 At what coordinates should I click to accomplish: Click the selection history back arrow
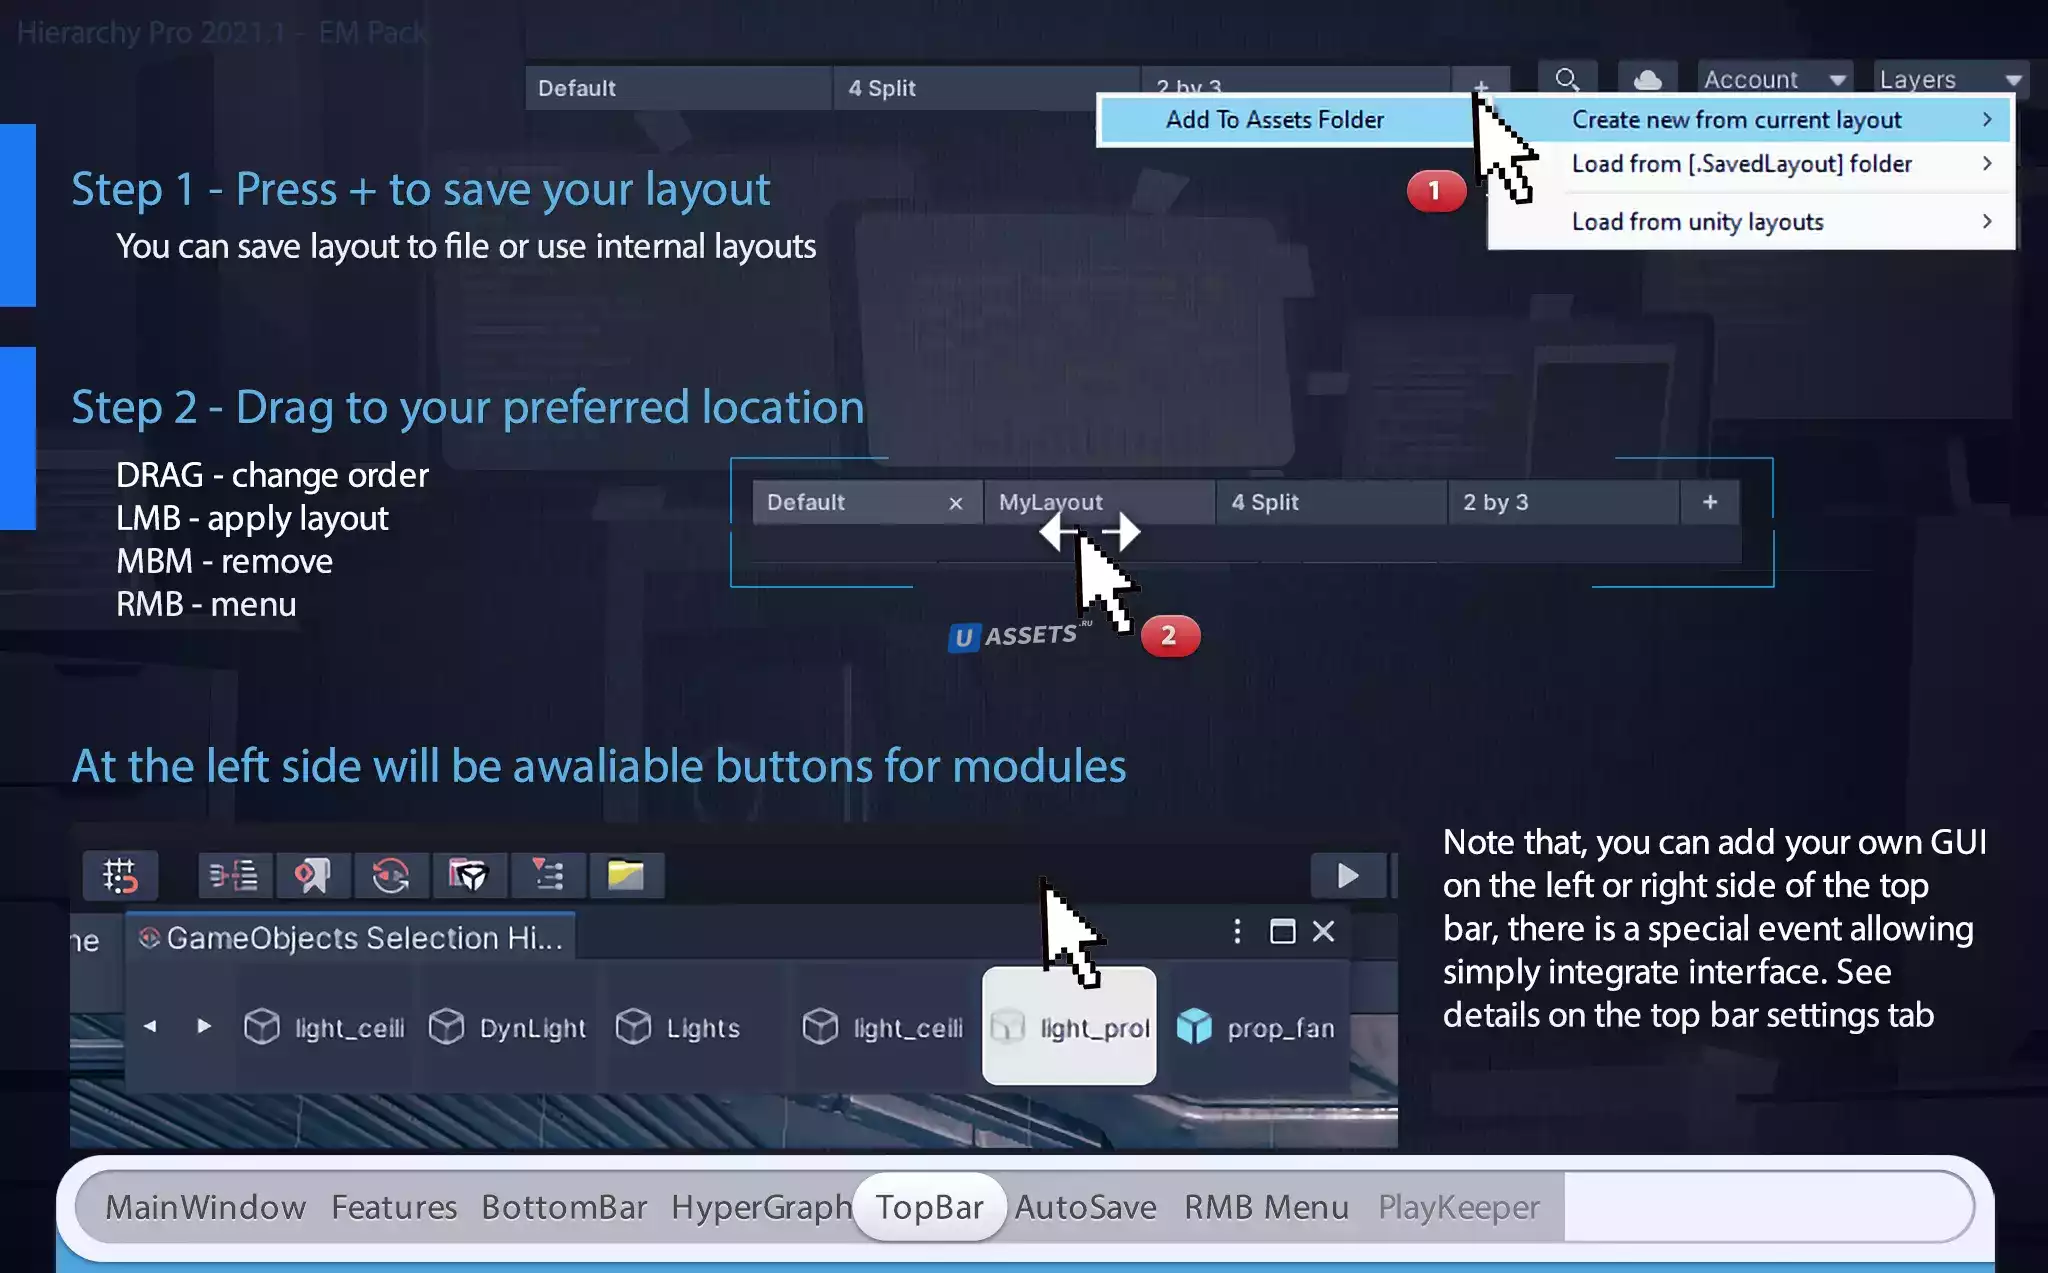pyautogui.click(x=150, y=1026)
